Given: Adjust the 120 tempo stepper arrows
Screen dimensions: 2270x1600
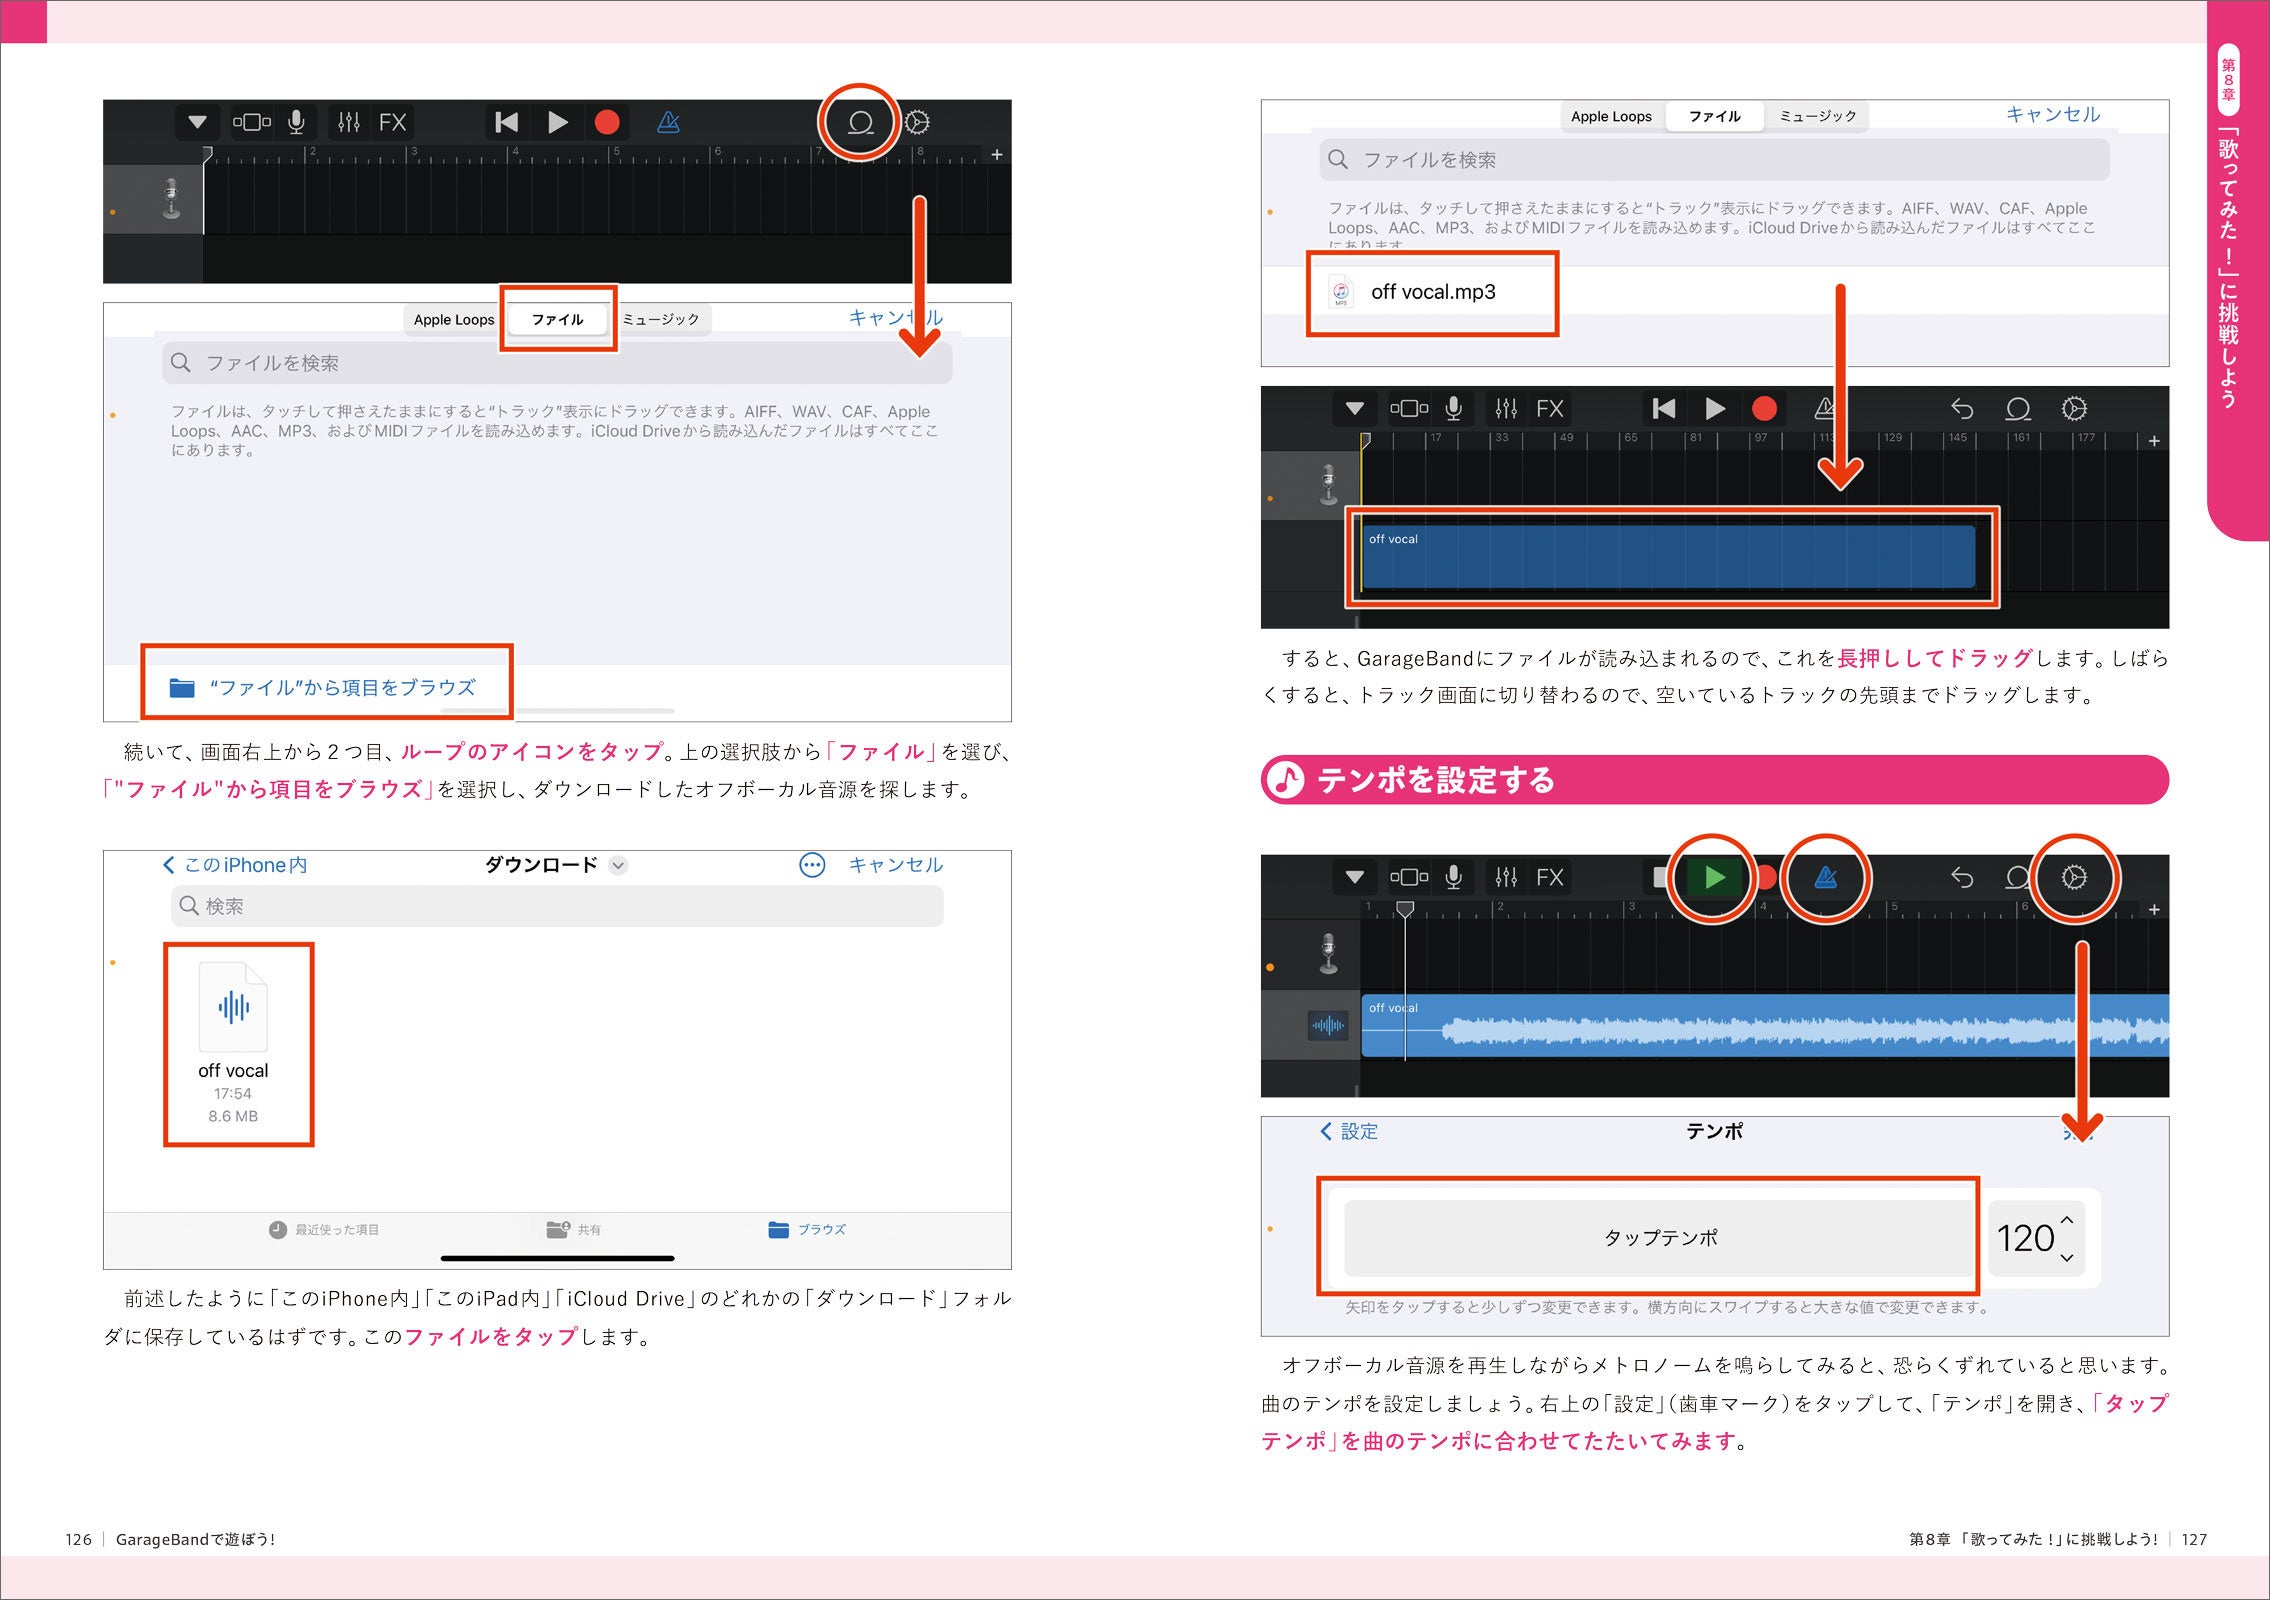Looking at the screenshot, I should (x=2066, y=1238).
